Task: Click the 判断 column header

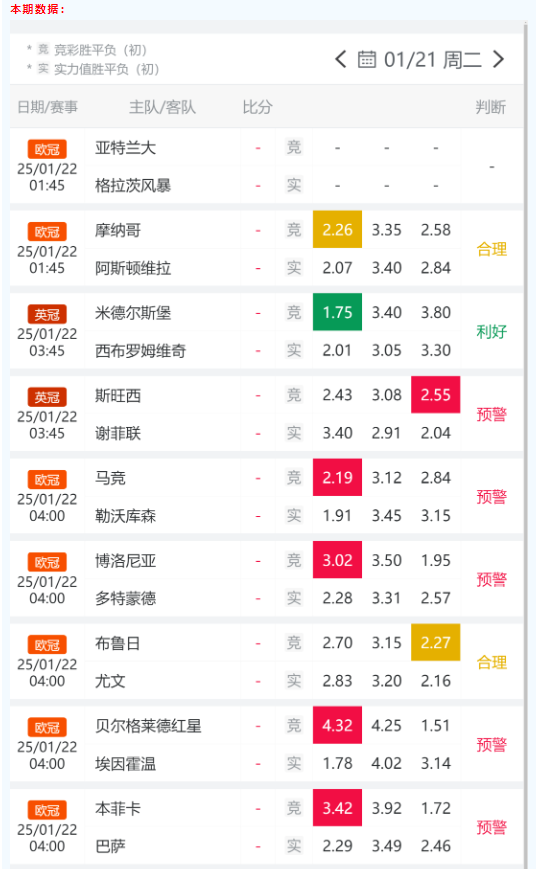Action: tap(491, 107)
